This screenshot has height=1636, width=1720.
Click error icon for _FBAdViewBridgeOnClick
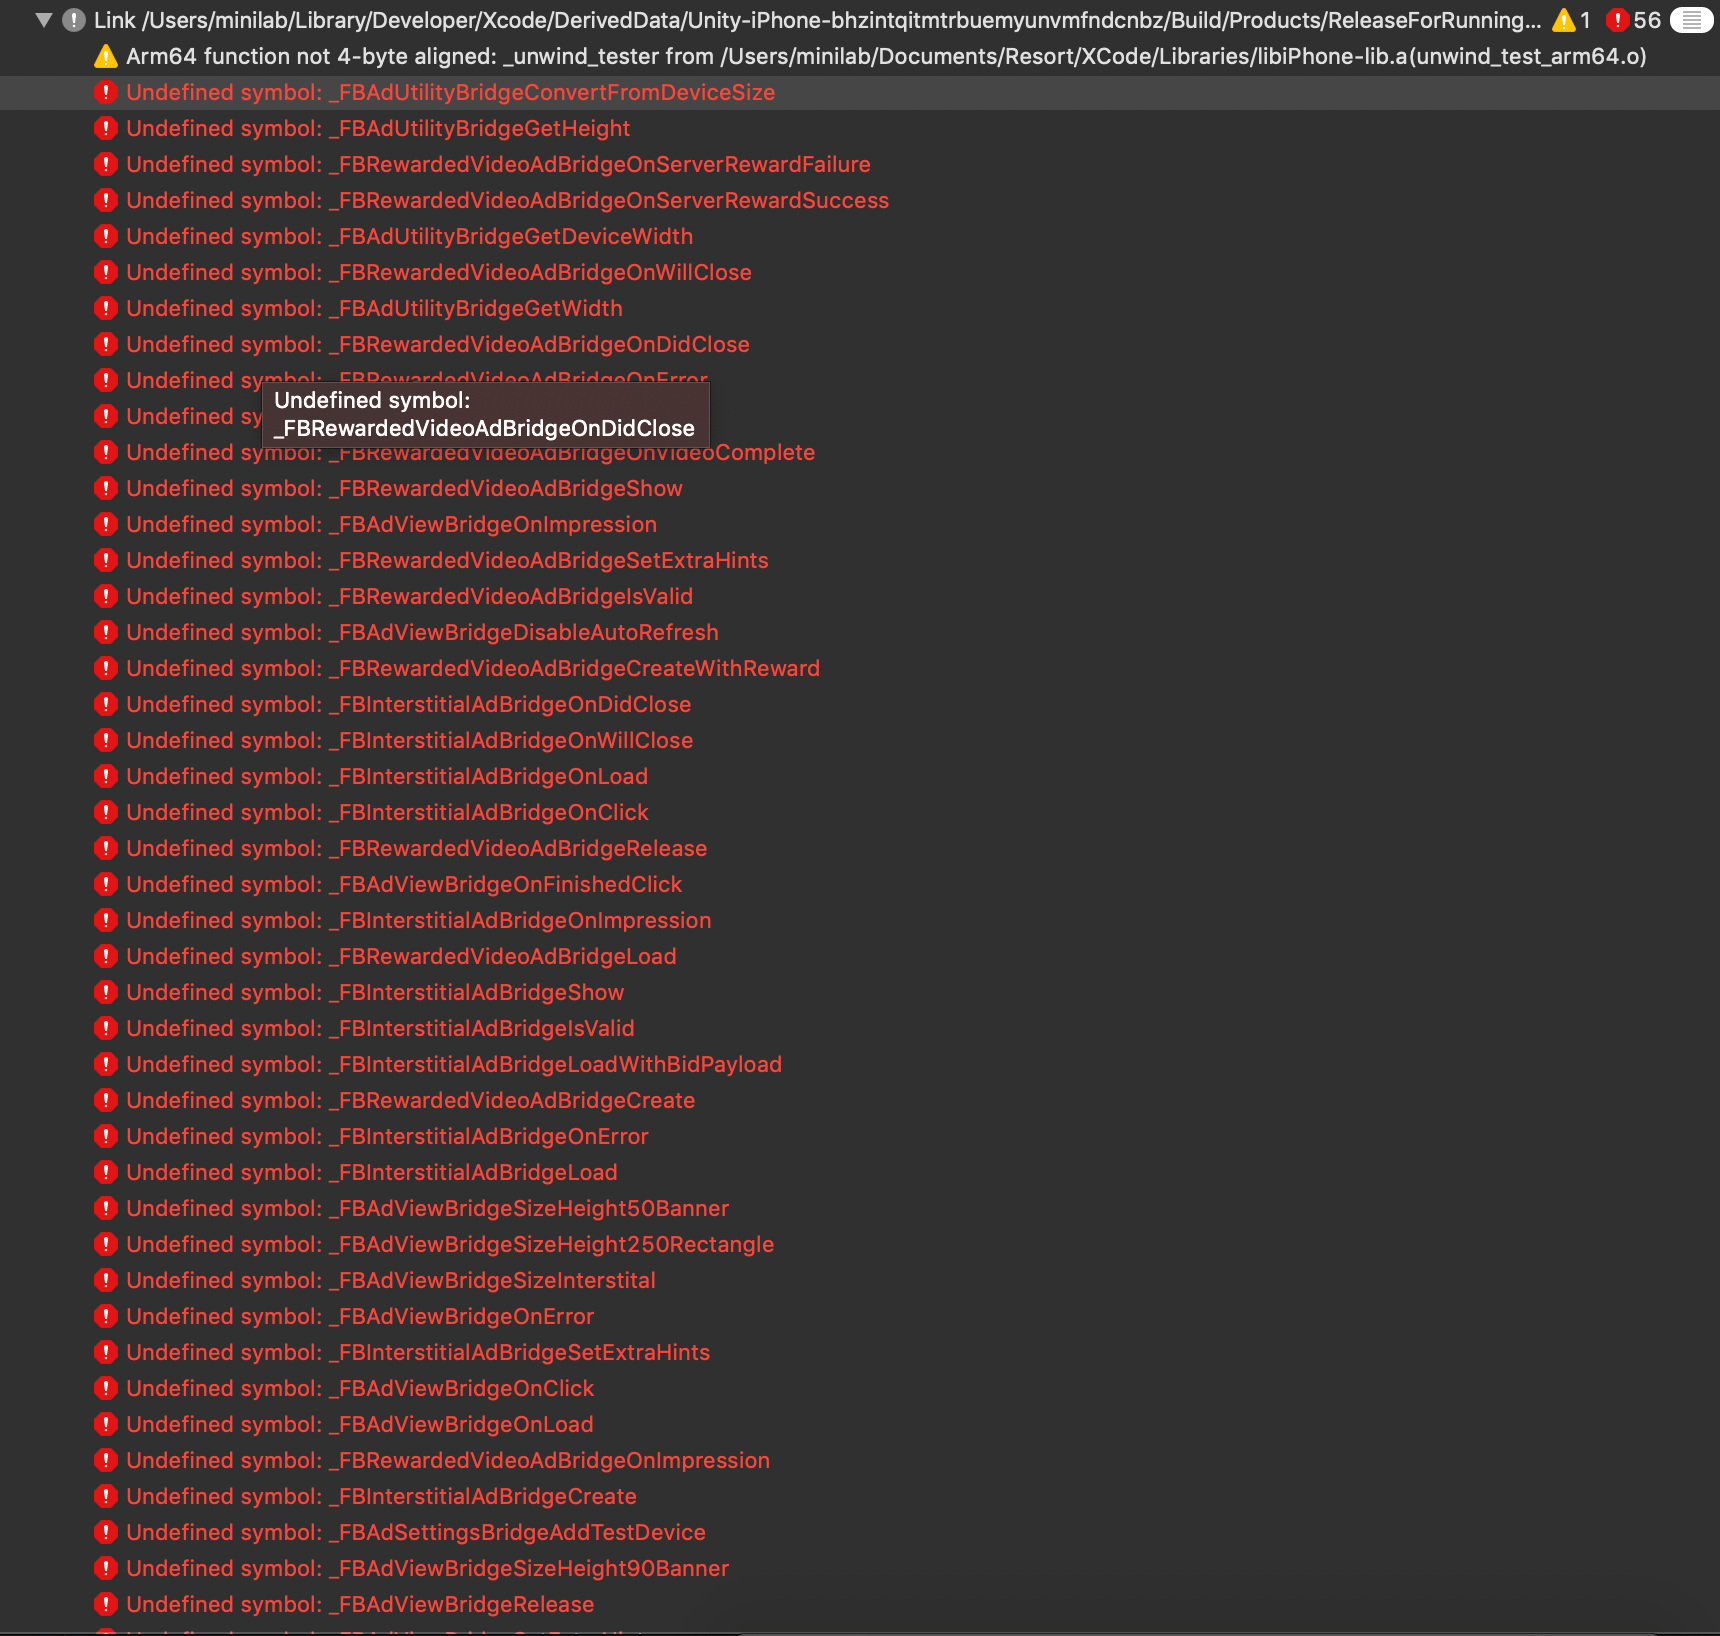(x=106, y=1388)
